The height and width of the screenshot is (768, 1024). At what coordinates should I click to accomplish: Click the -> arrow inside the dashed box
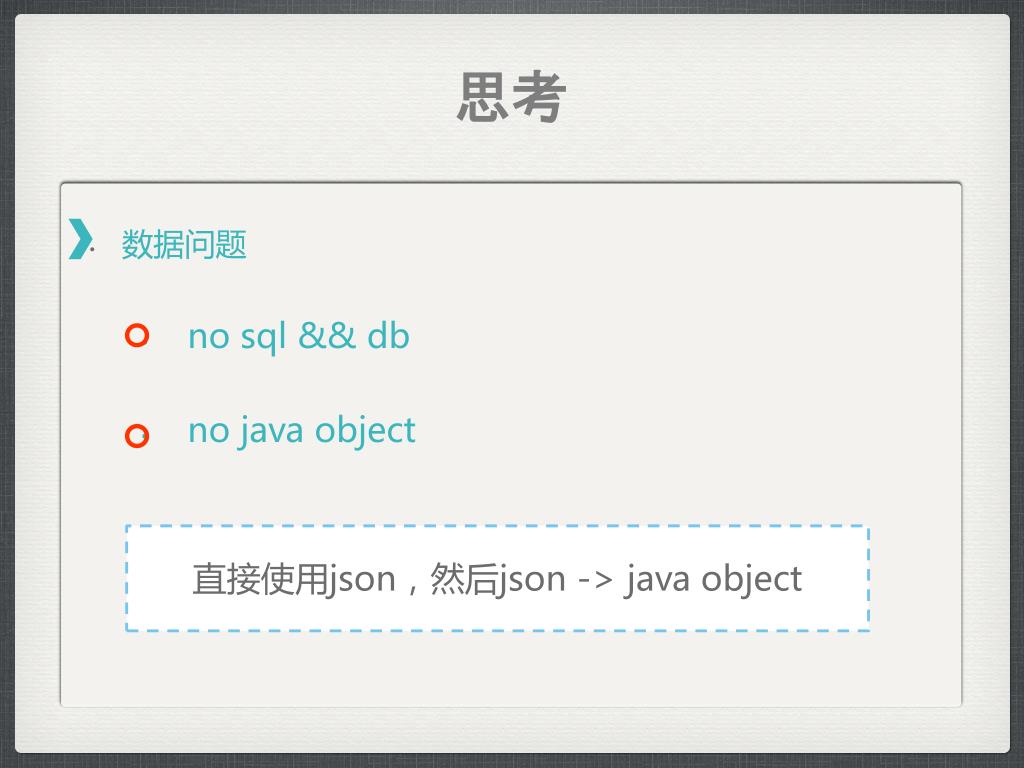pyautogui.click(x=596, y=579)
